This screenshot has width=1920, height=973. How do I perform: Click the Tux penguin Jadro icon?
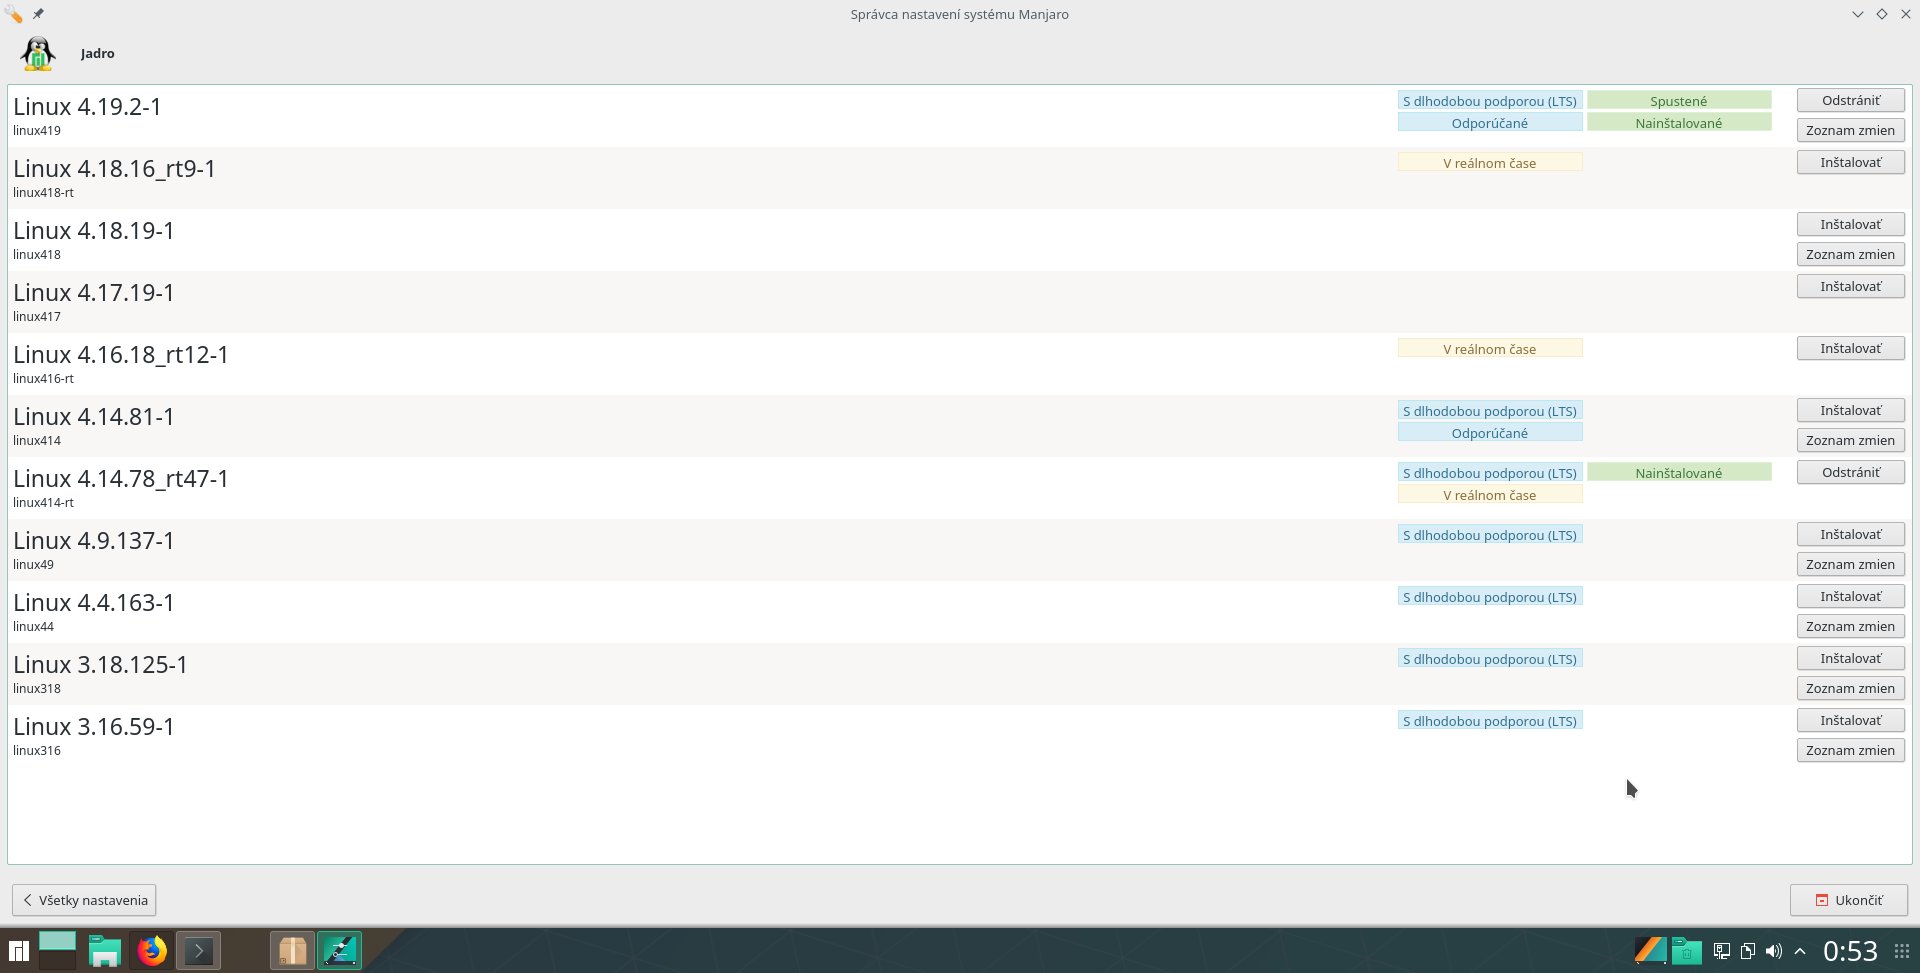38,54
